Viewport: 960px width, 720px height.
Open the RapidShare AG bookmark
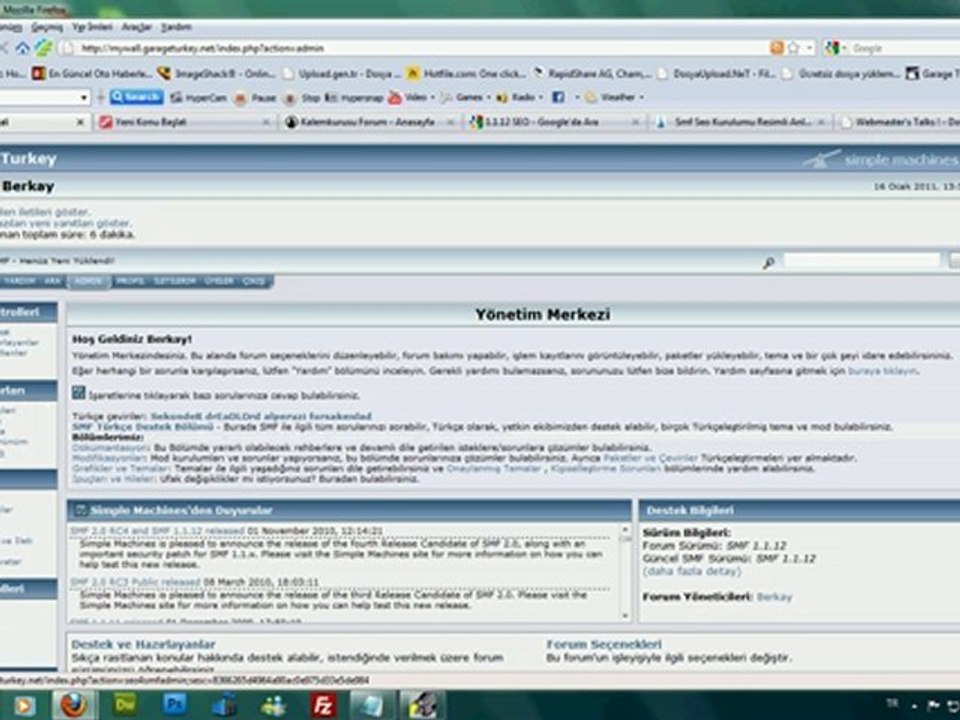592,73
